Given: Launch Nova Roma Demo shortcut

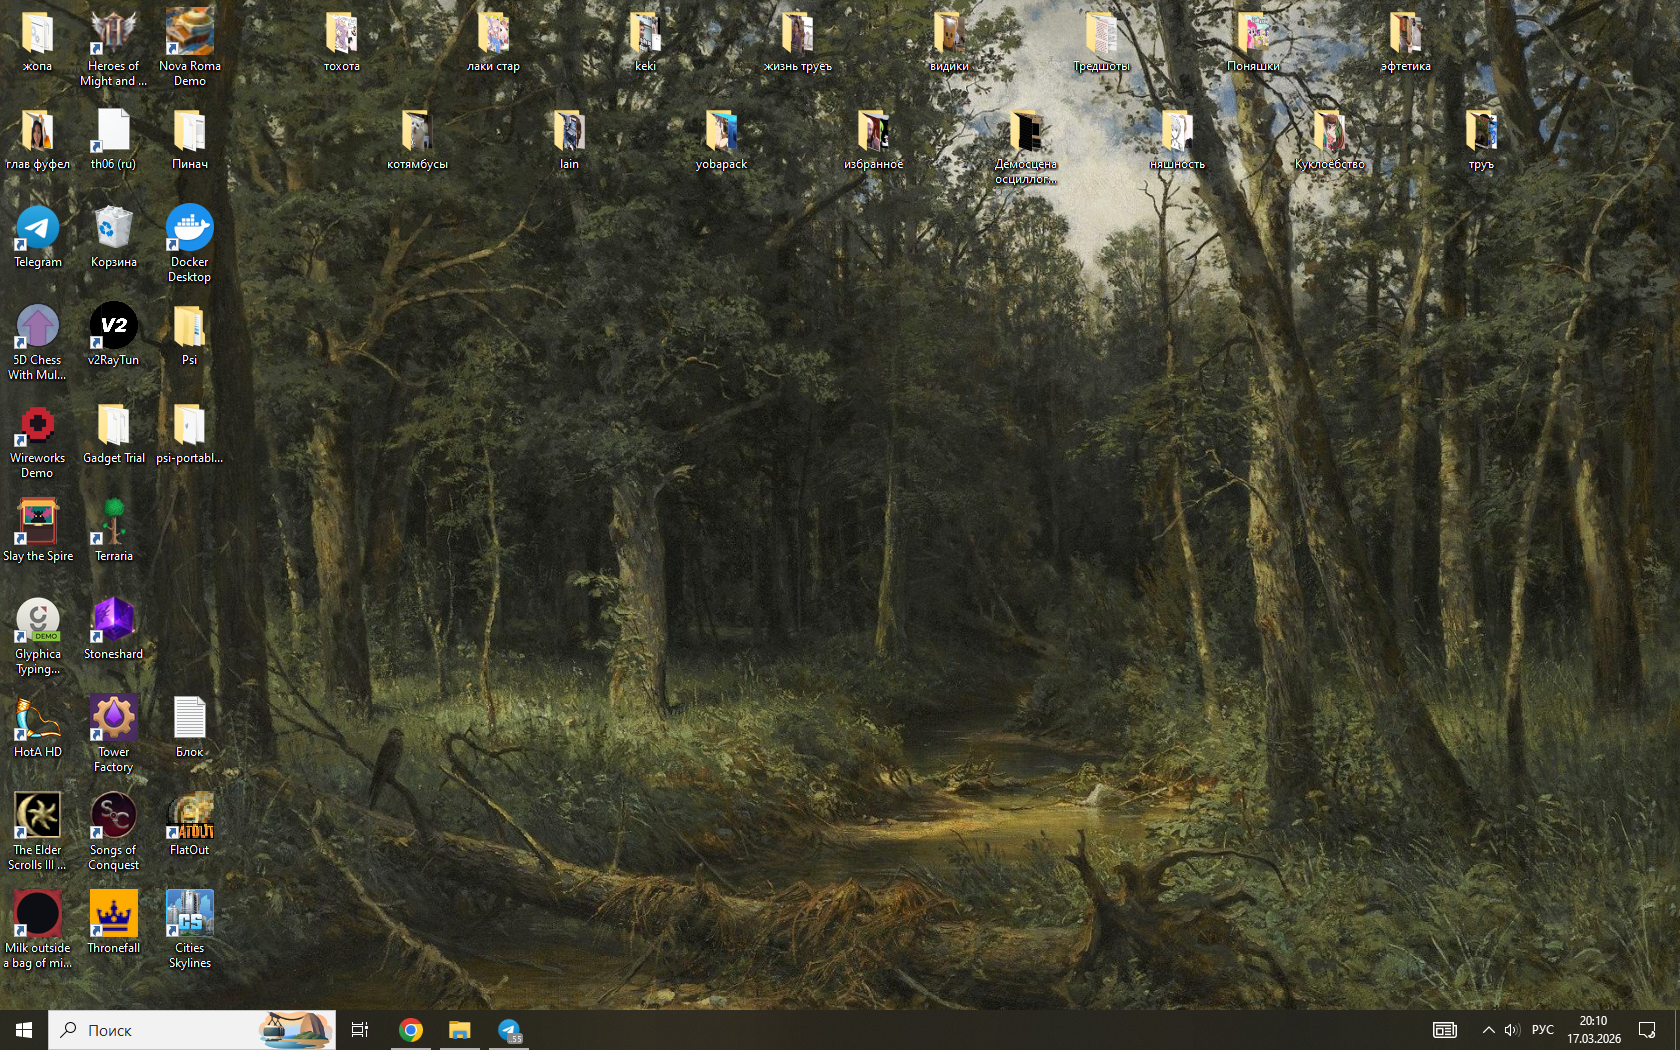Looking at the screenshot, I should pyautogui.click(x=190, y=48).
